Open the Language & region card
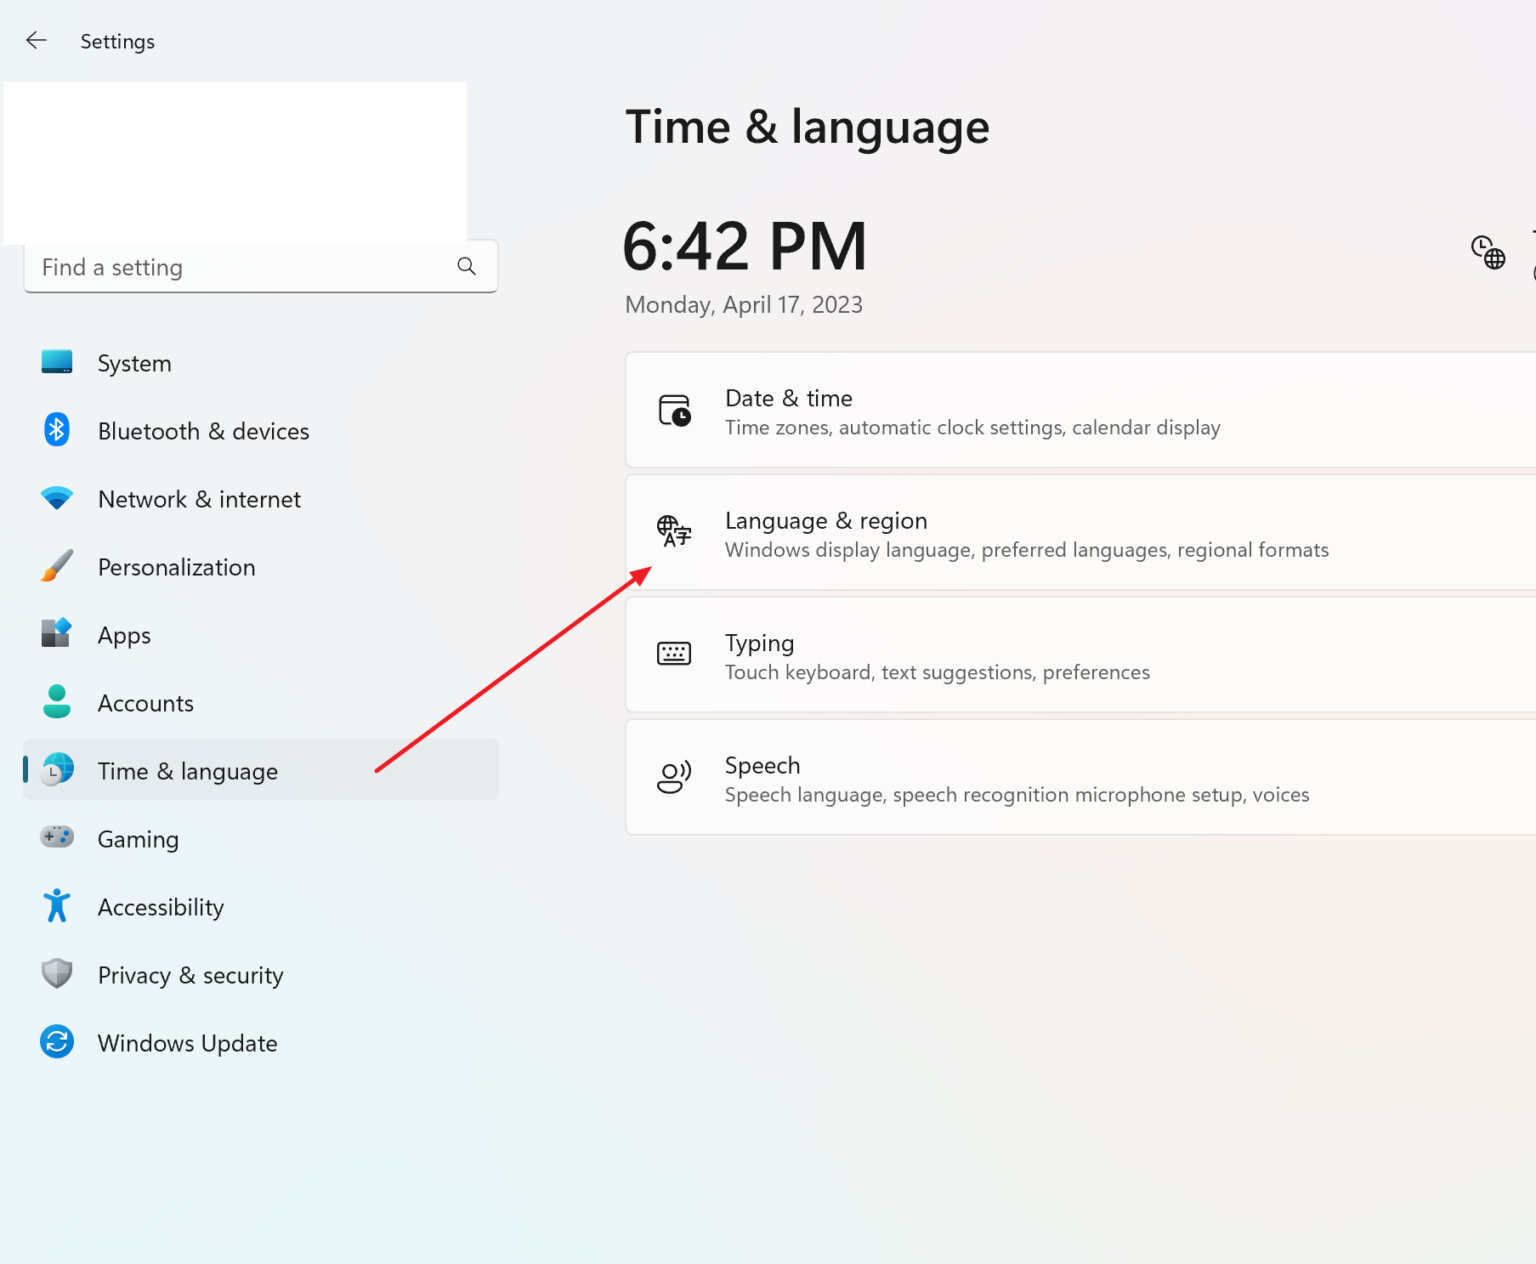 tap(1081, 532)
